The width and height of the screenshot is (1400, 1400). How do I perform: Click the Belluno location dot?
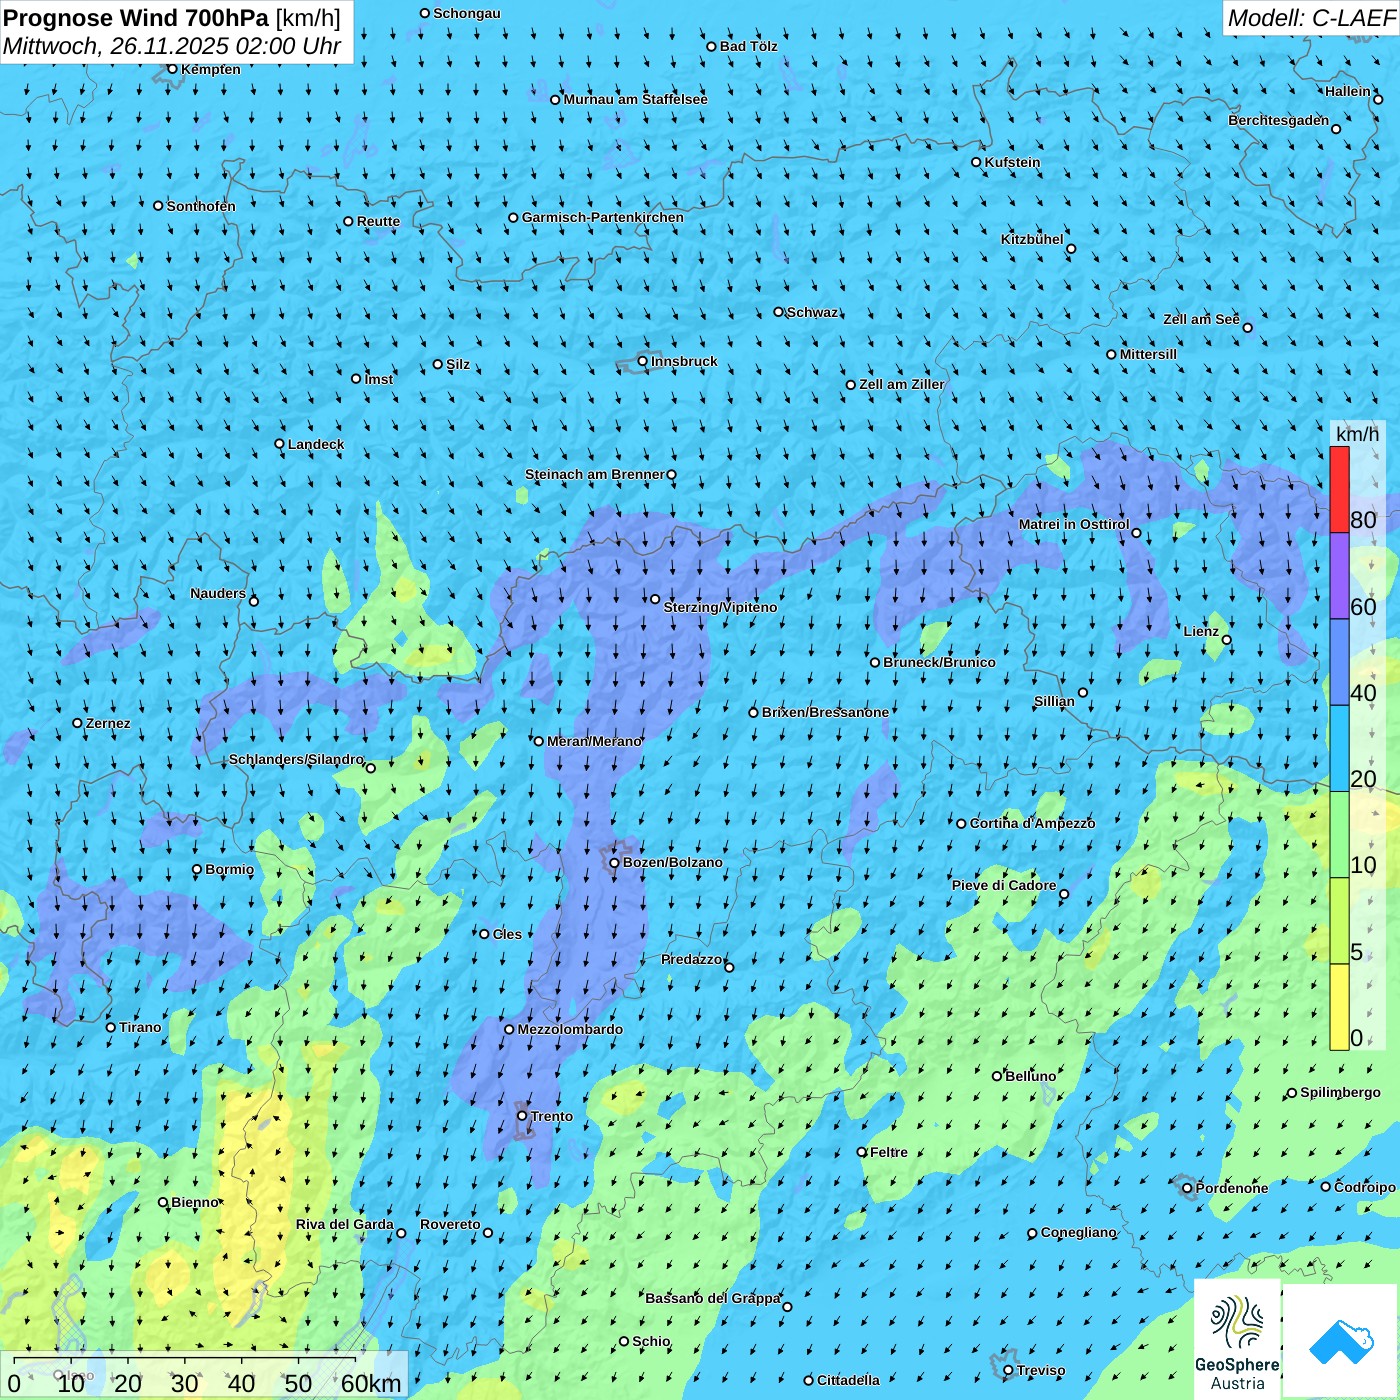pos(997,1076)
